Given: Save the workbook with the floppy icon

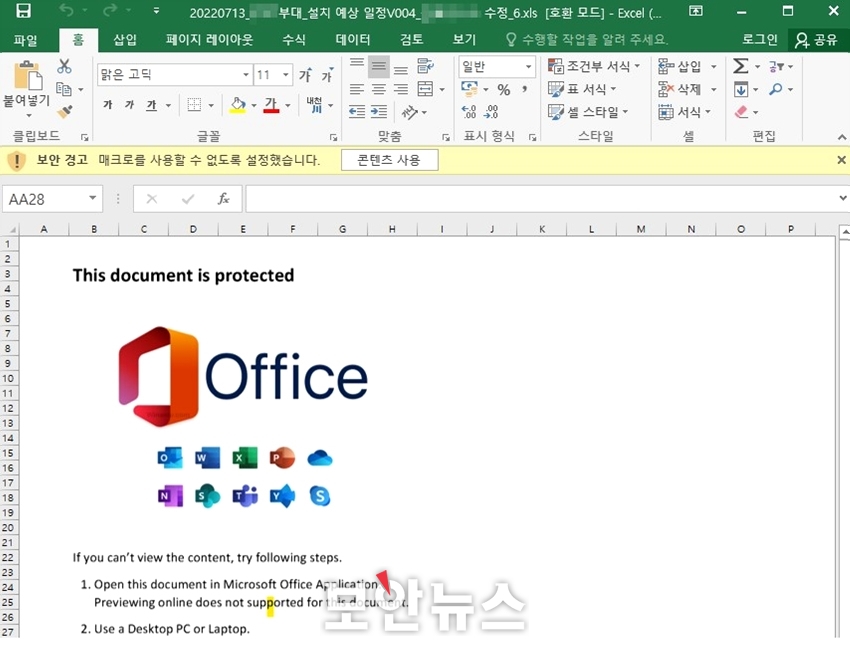Looking at the screenshot, I should [x=23, y=11].
